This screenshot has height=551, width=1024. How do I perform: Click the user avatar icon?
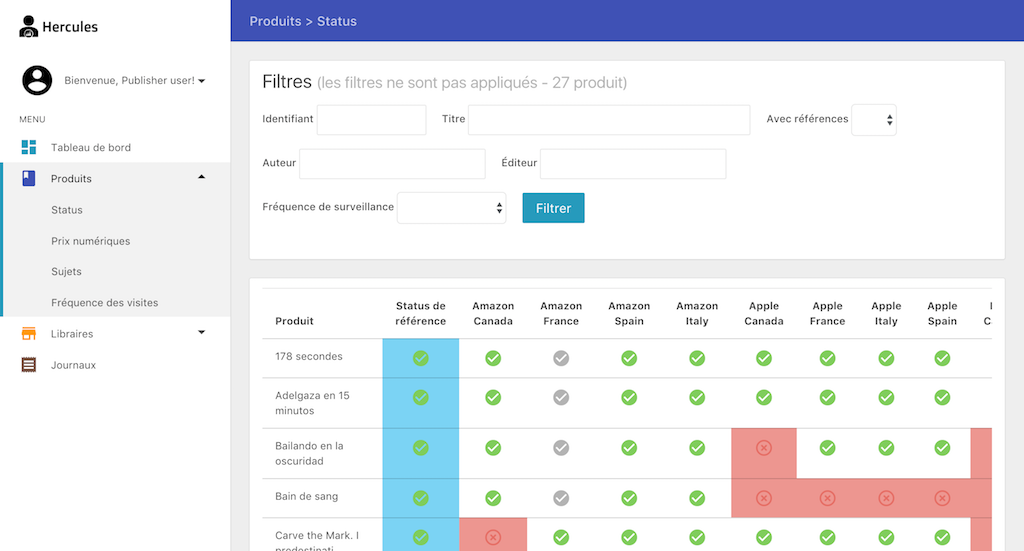[x=37, y=80]
